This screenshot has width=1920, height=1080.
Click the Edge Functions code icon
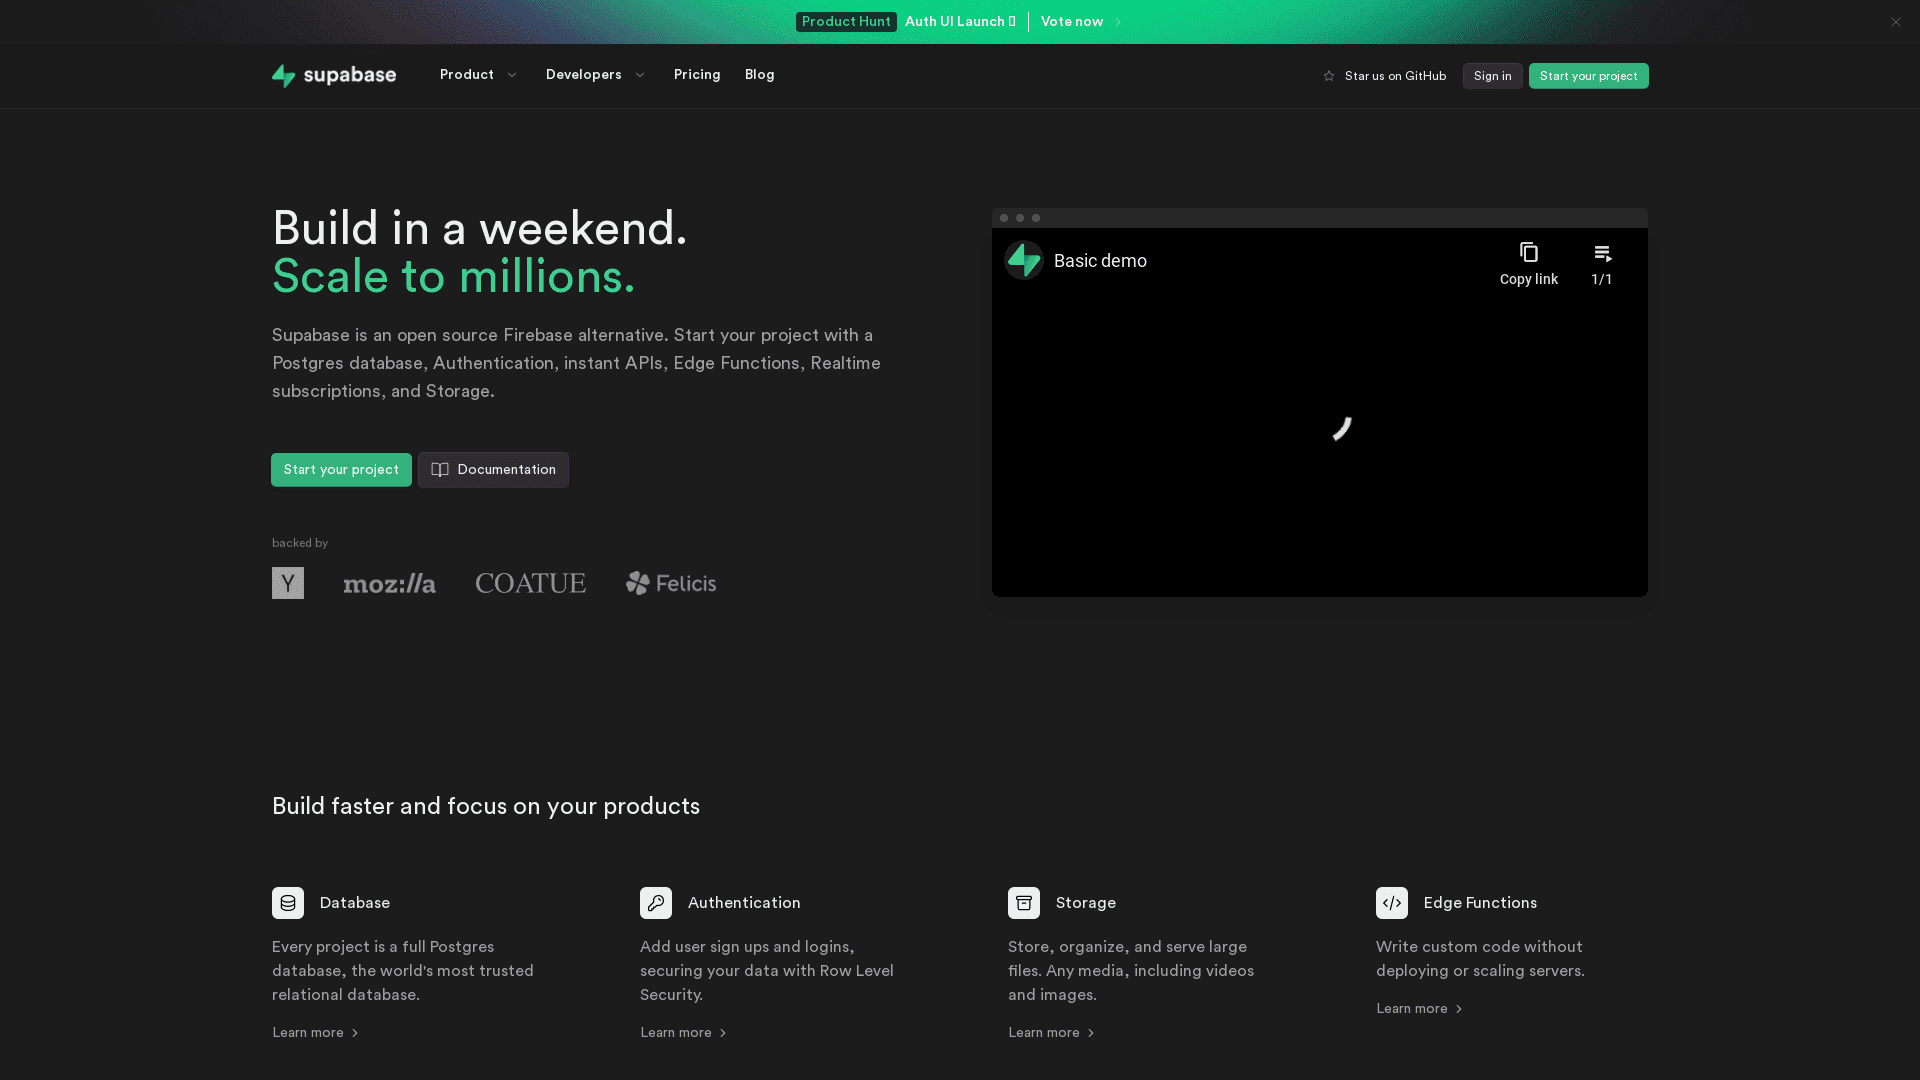tap(1392, 903)
